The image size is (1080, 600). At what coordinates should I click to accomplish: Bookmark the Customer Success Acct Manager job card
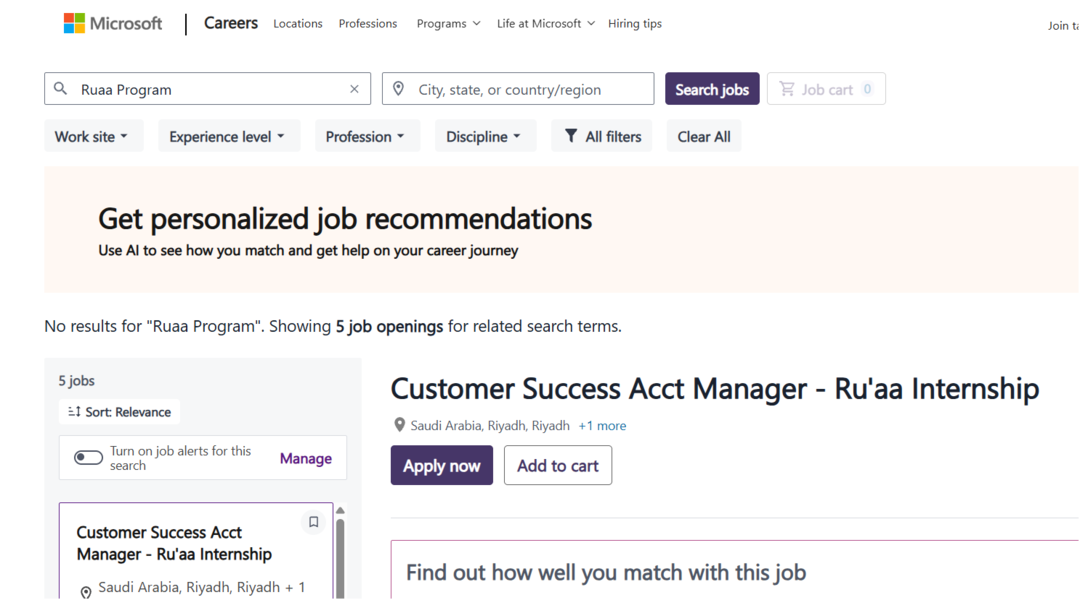tap(313, 522)
